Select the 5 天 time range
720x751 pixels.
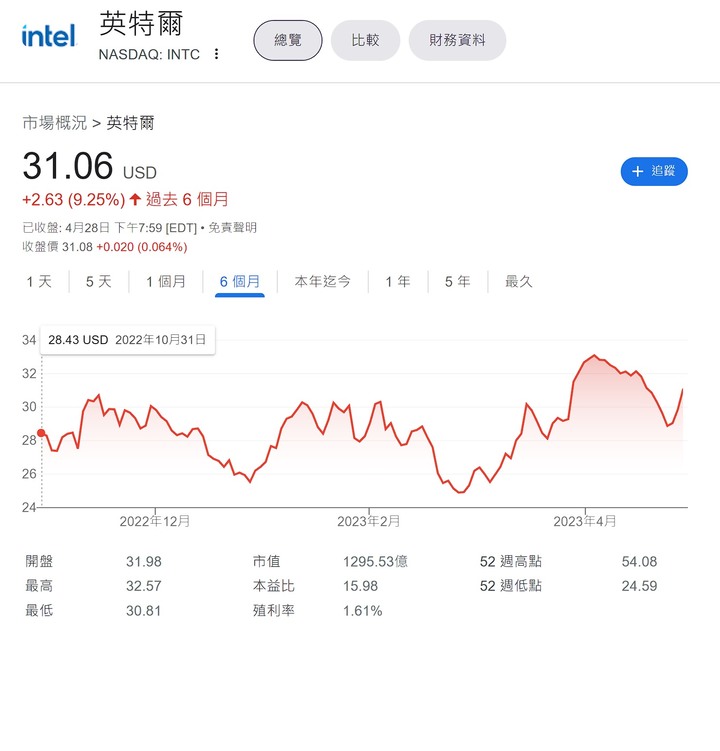point(98,281)
